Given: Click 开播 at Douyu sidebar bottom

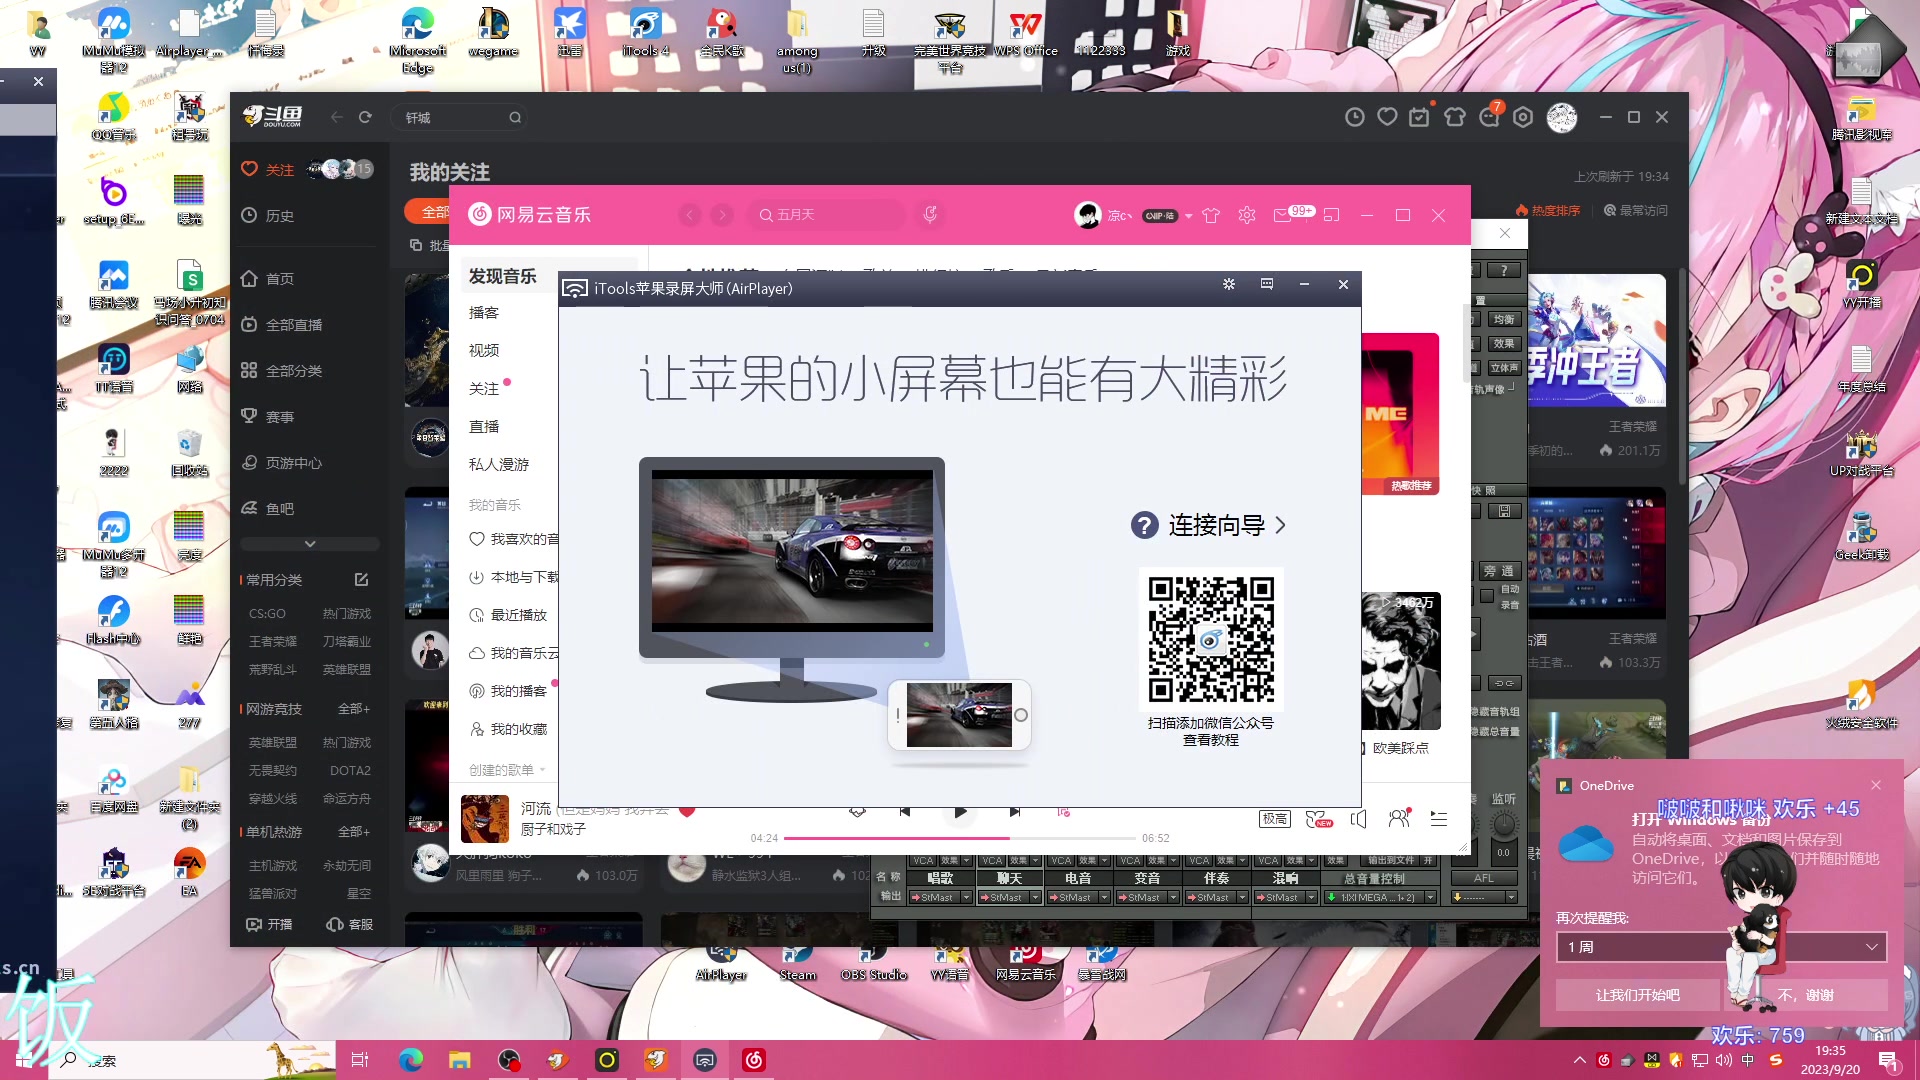Looking at the screenshot, I should tap(269, 924).
